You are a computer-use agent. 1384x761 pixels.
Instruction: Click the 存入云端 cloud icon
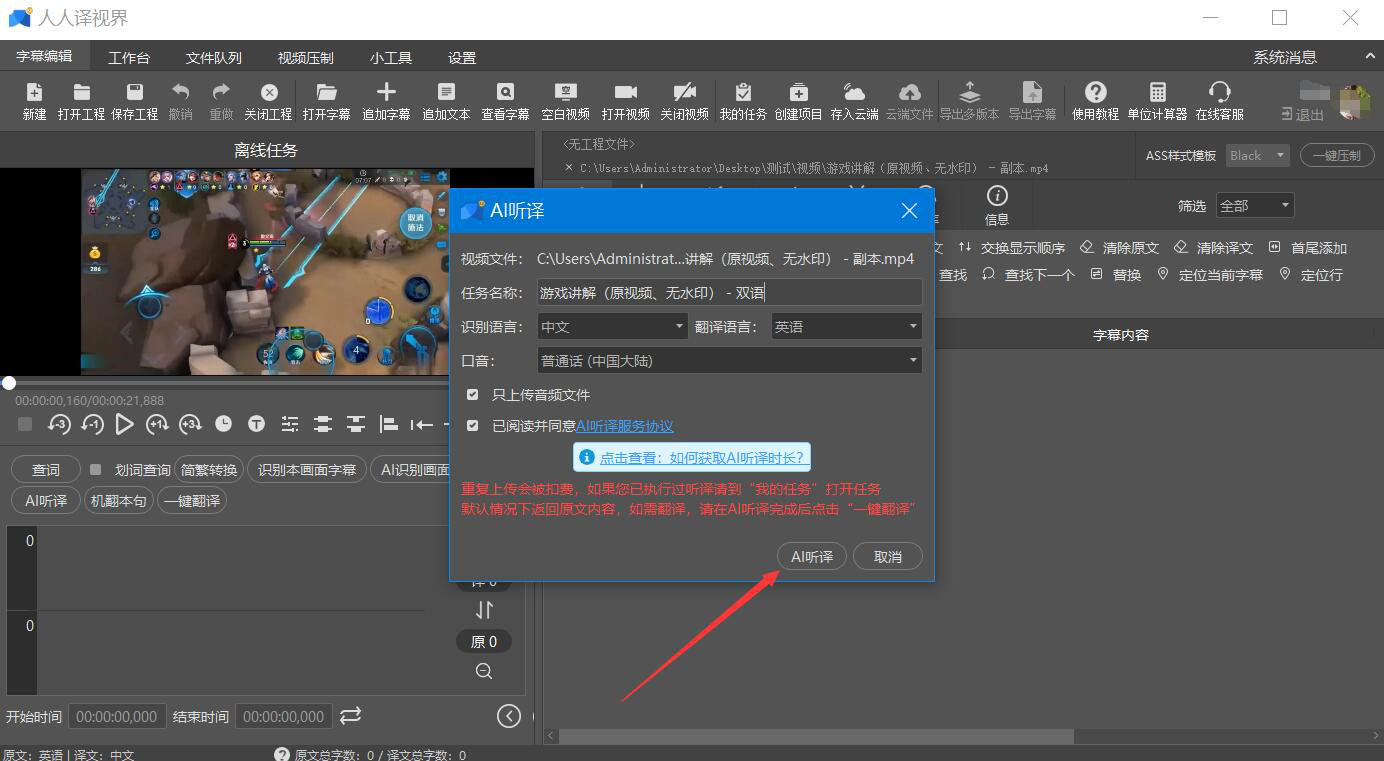coord(854,93)
